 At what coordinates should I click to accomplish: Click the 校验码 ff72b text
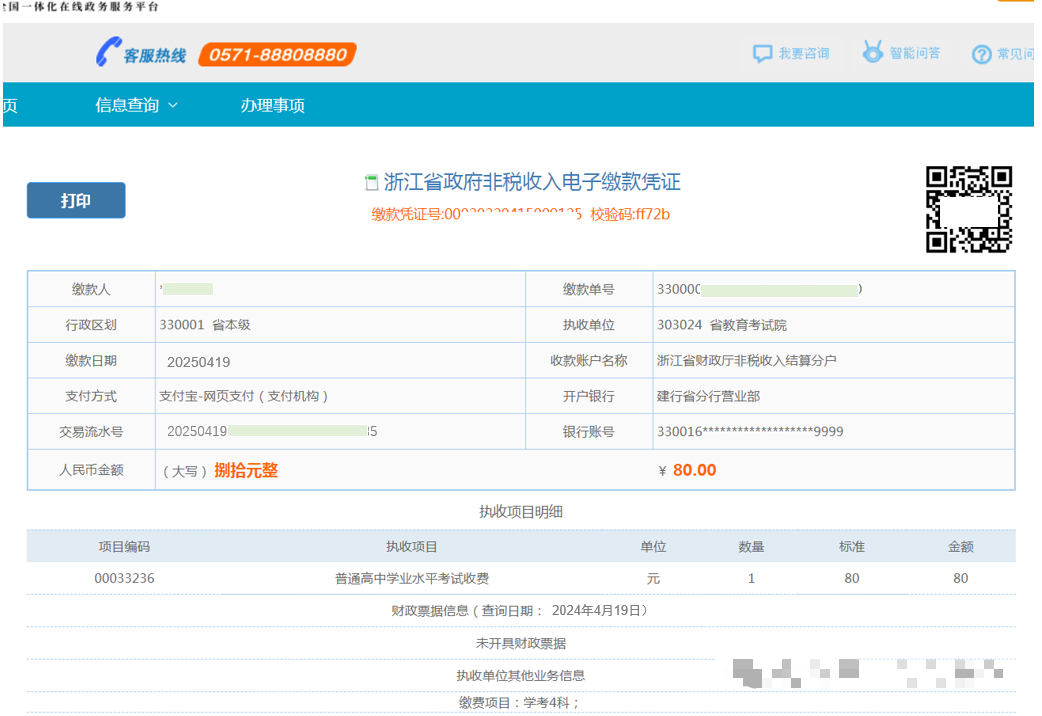coord(630,214)
